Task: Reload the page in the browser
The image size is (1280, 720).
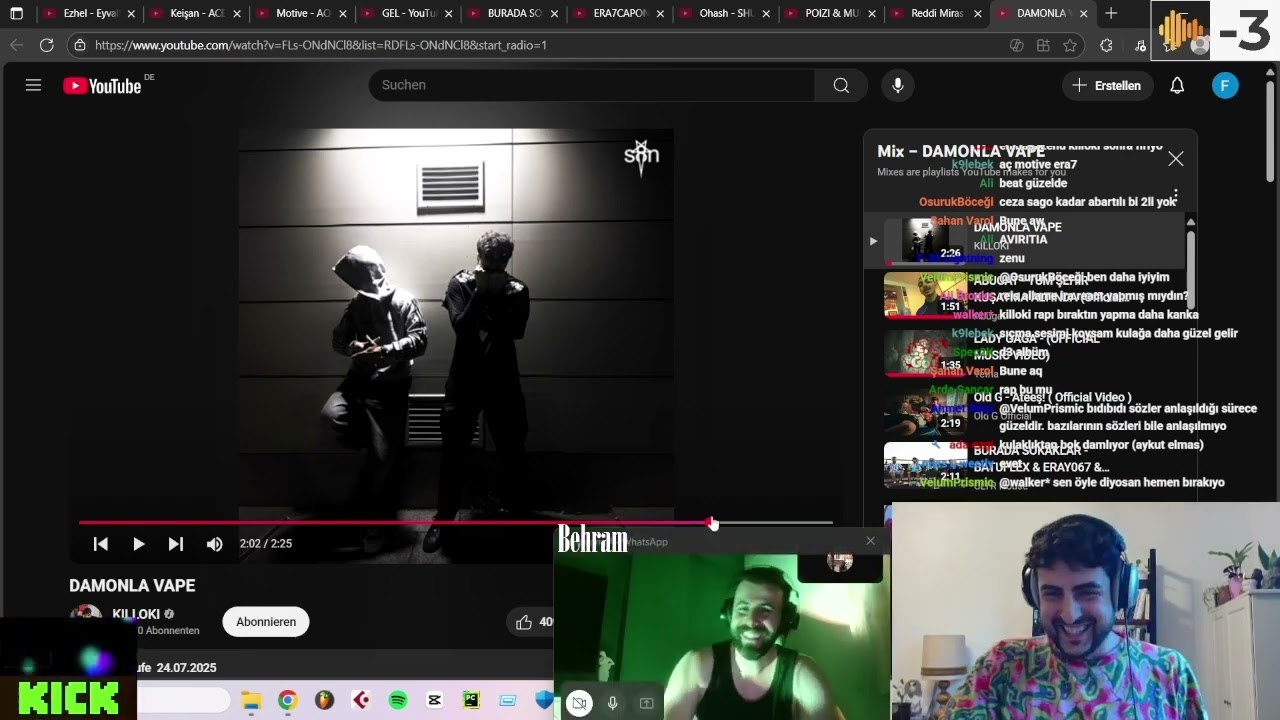Action: pyautogui.click(x=47, y=45)
